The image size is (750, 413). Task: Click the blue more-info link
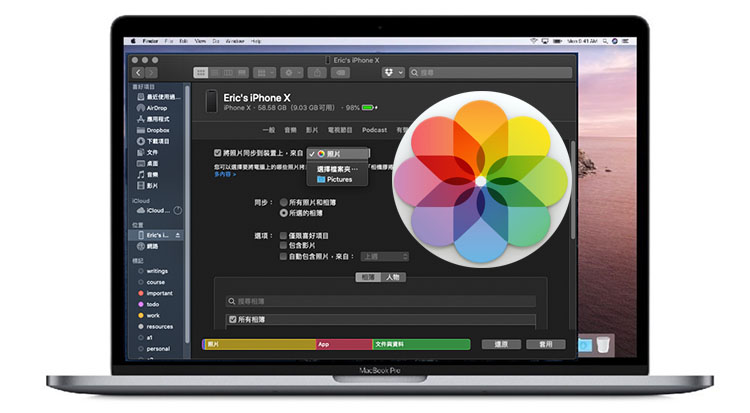click(225, 175)
